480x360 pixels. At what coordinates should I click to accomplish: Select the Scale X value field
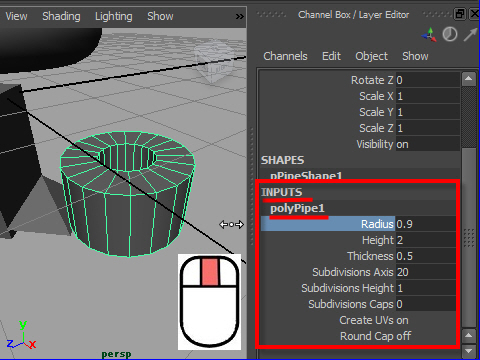coord(428,96)
